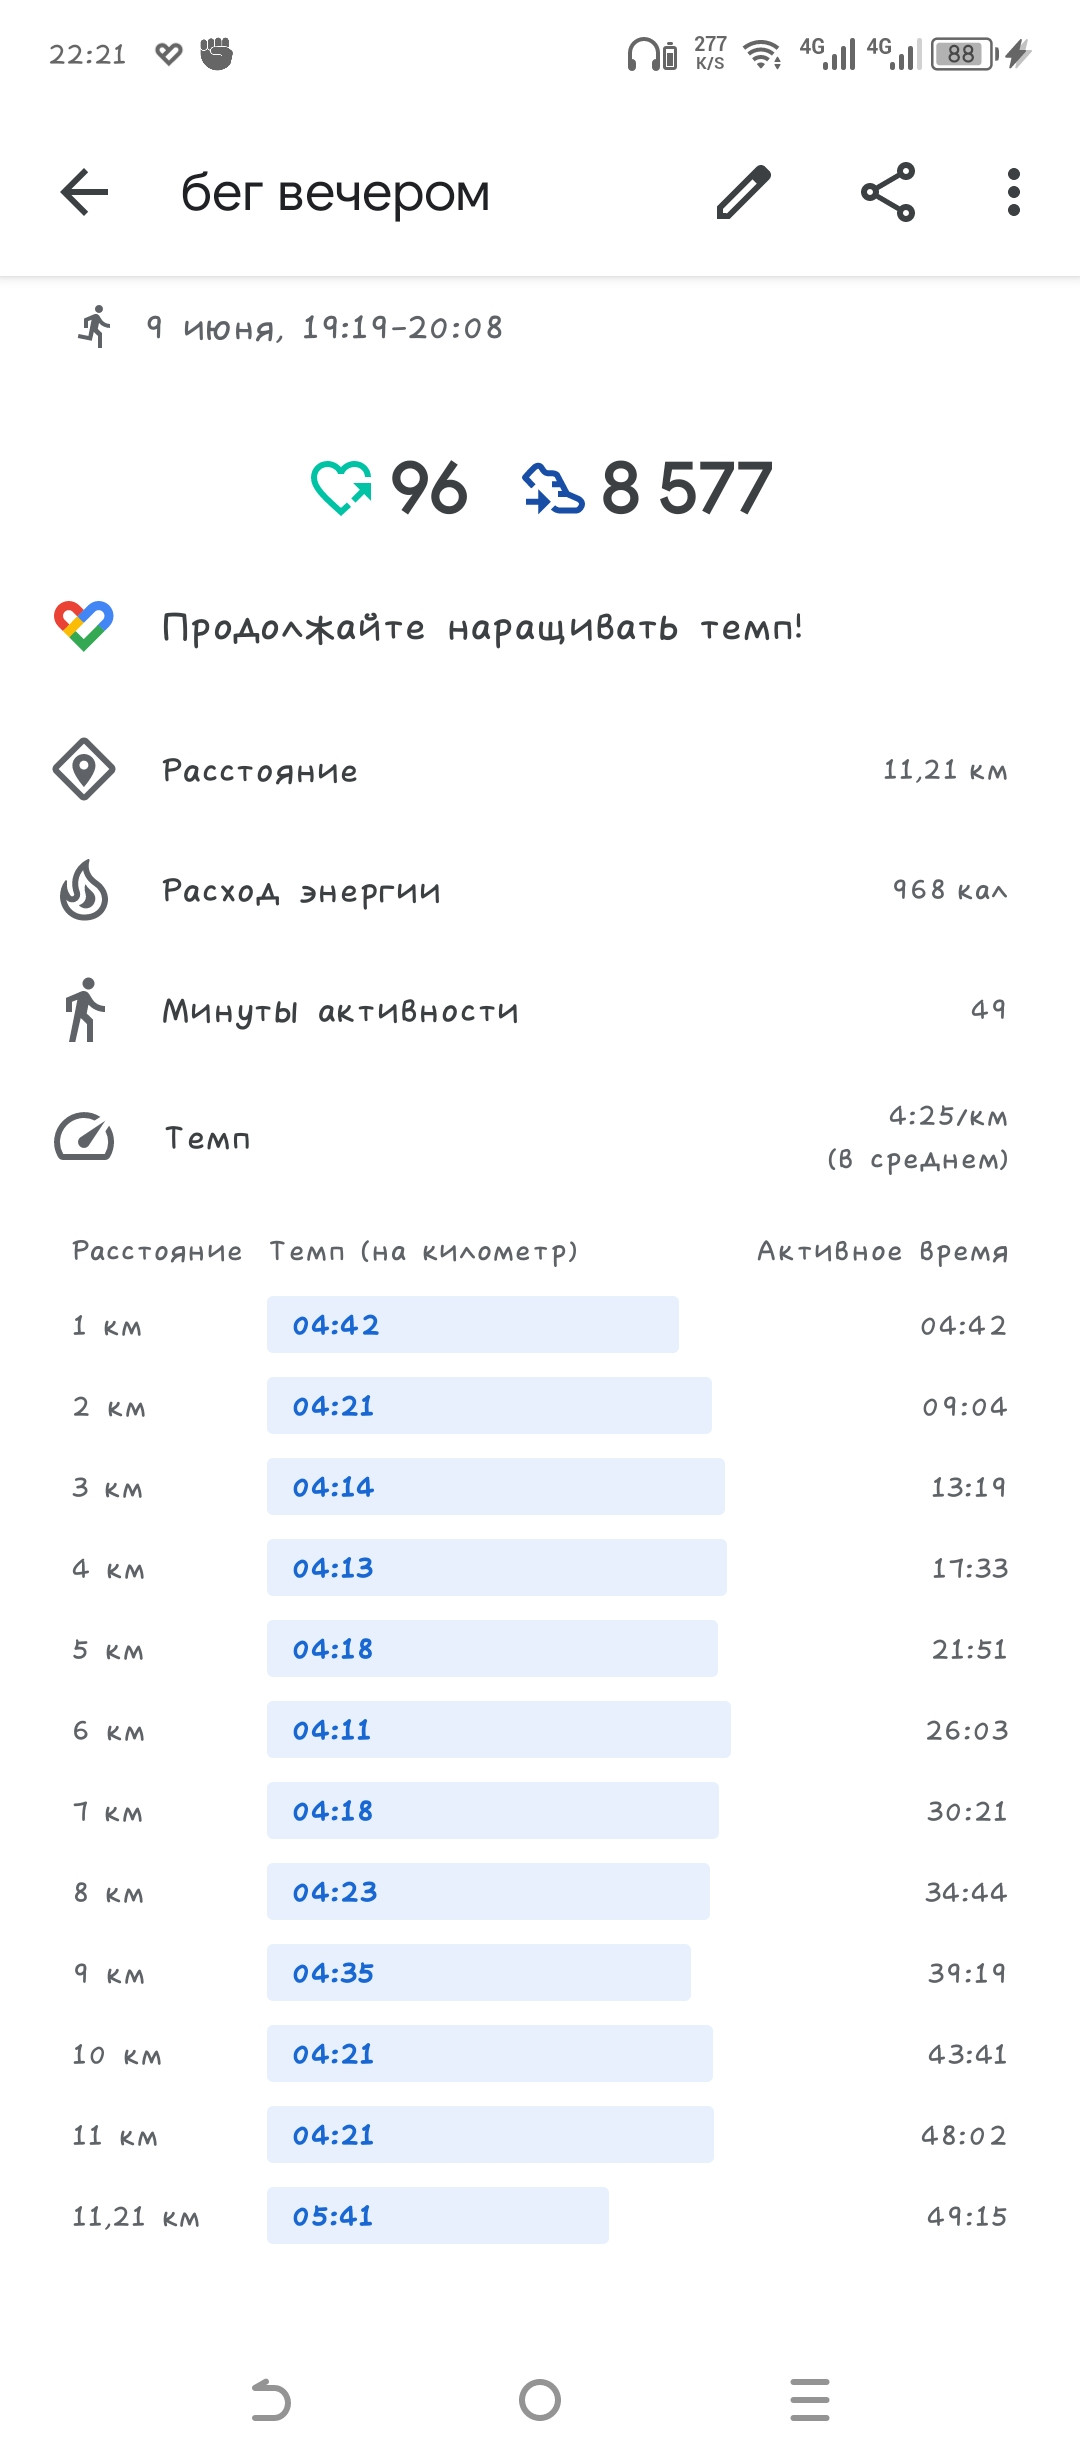This screenshot has width=1080, height=2460.
Task: Tap the Минуты активности walking icon
Action: 85,1010
